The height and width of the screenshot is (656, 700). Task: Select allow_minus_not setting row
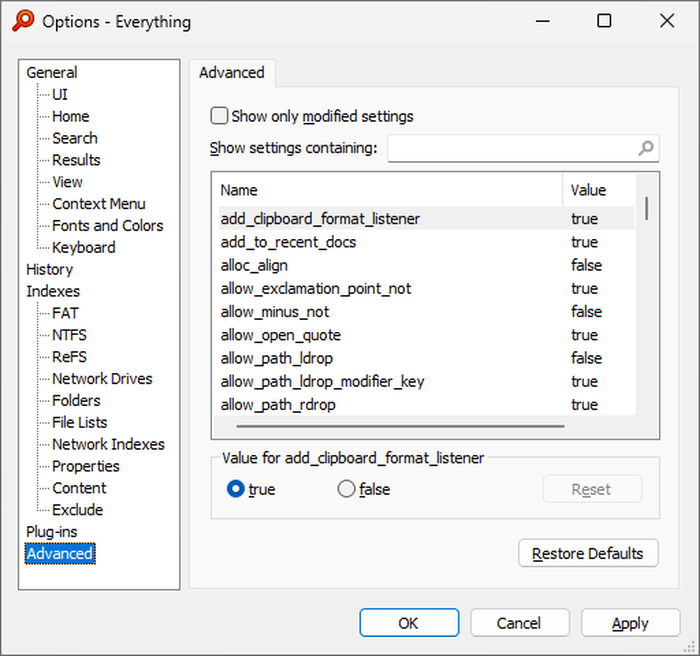tap(426, 312)
